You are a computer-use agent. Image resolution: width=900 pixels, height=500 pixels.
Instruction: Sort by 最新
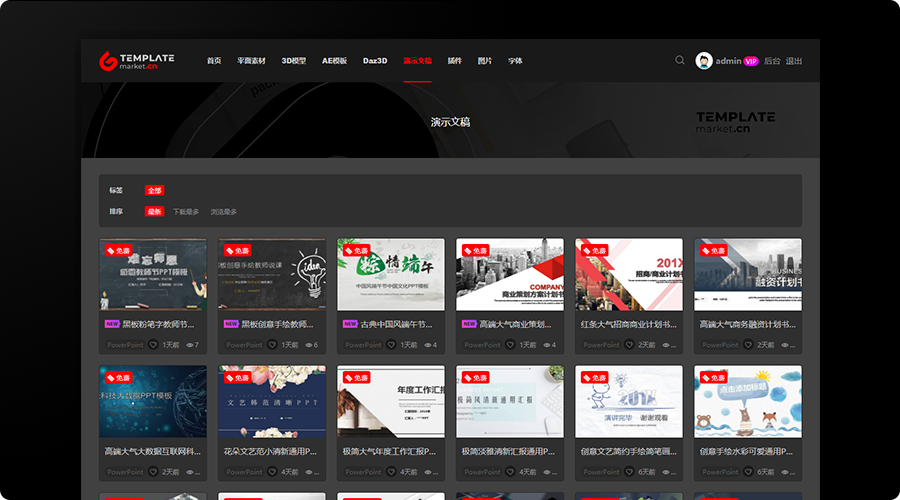point(154,212)
